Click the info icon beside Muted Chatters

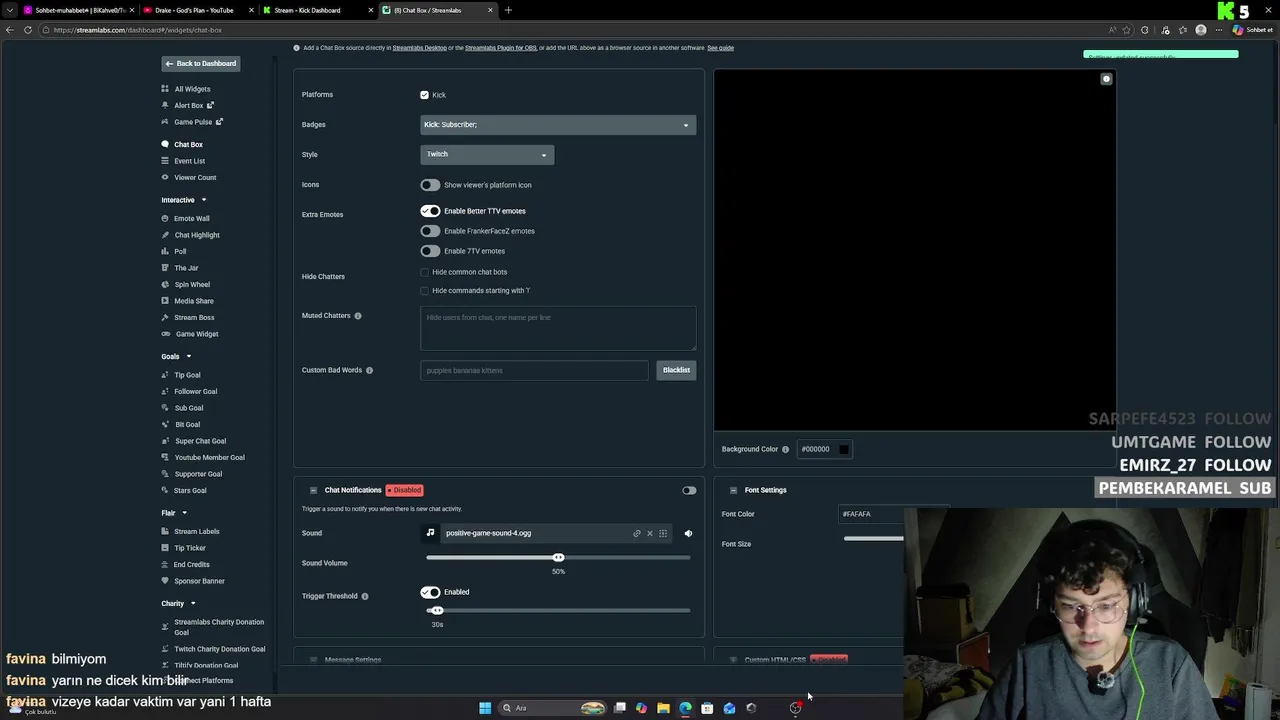357,316
